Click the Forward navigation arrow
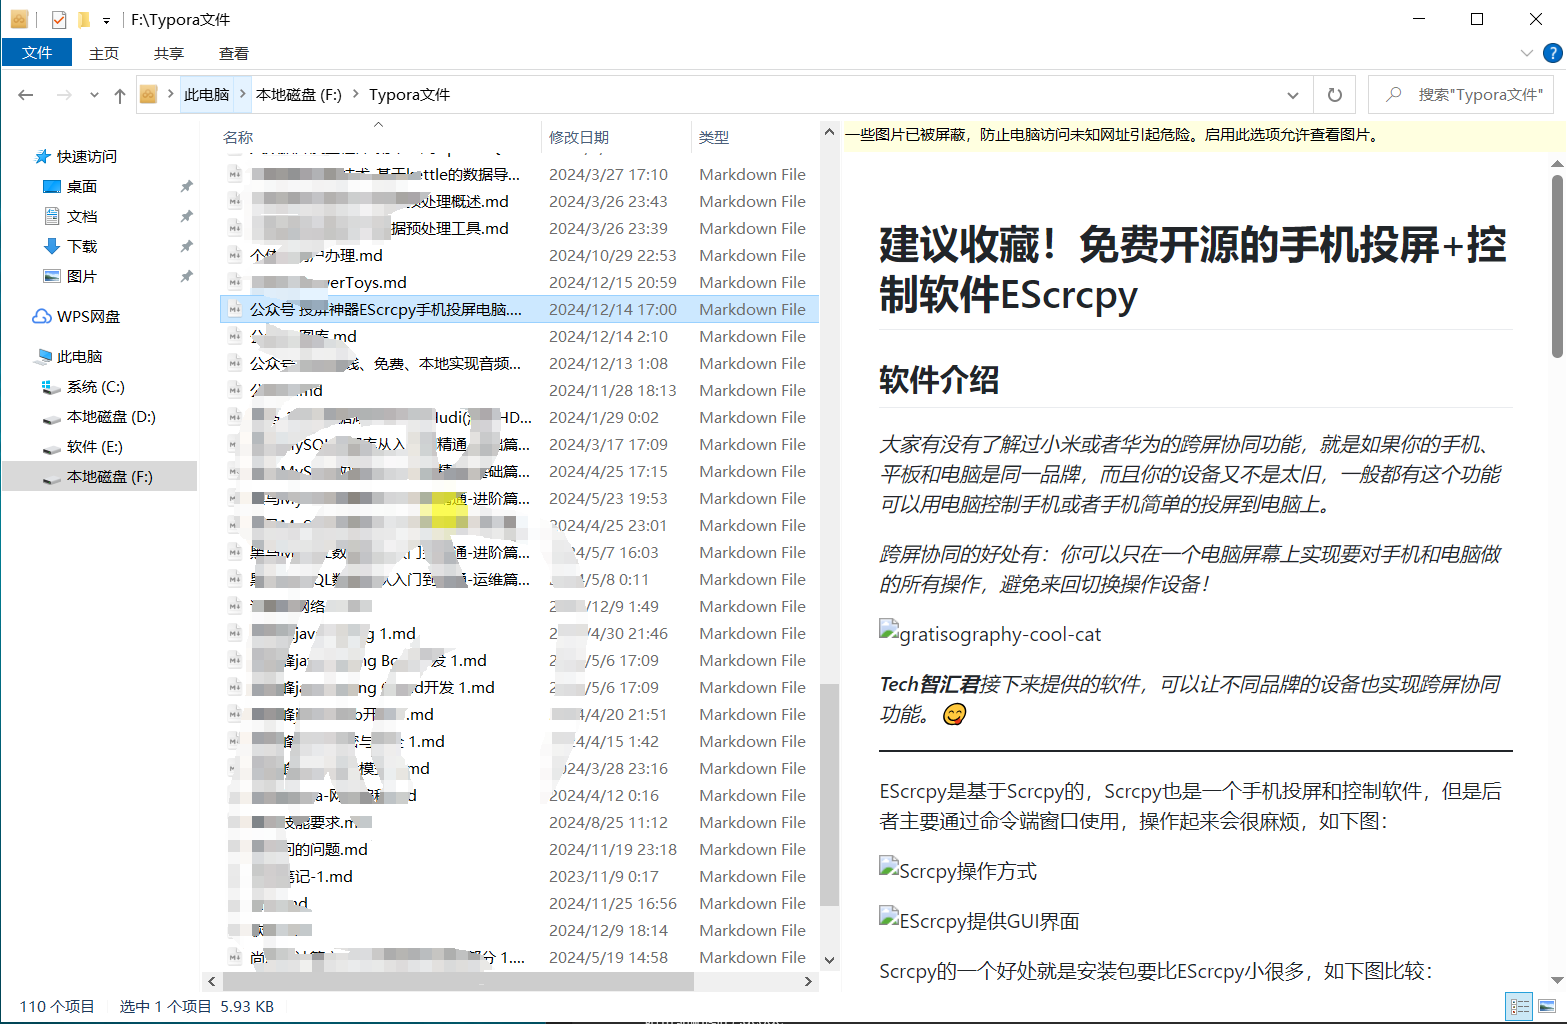This screenshot has height=1024, width=1567. (64, 95)
